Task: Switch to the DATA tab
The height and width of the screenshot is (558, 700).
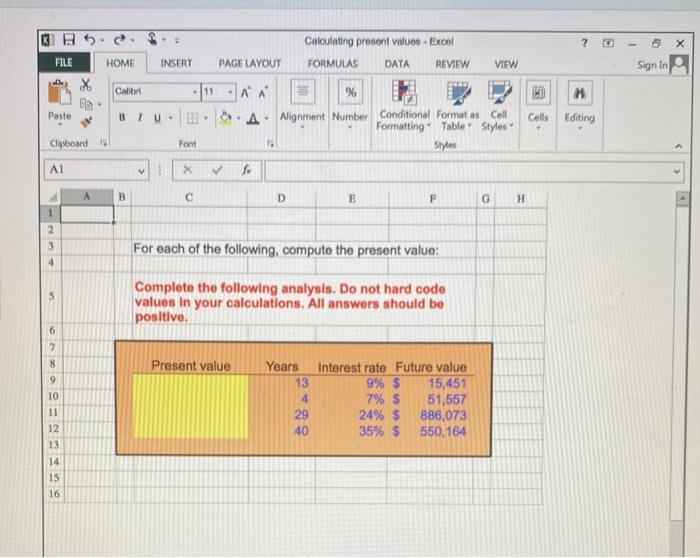Action: (x=397, y=64)
